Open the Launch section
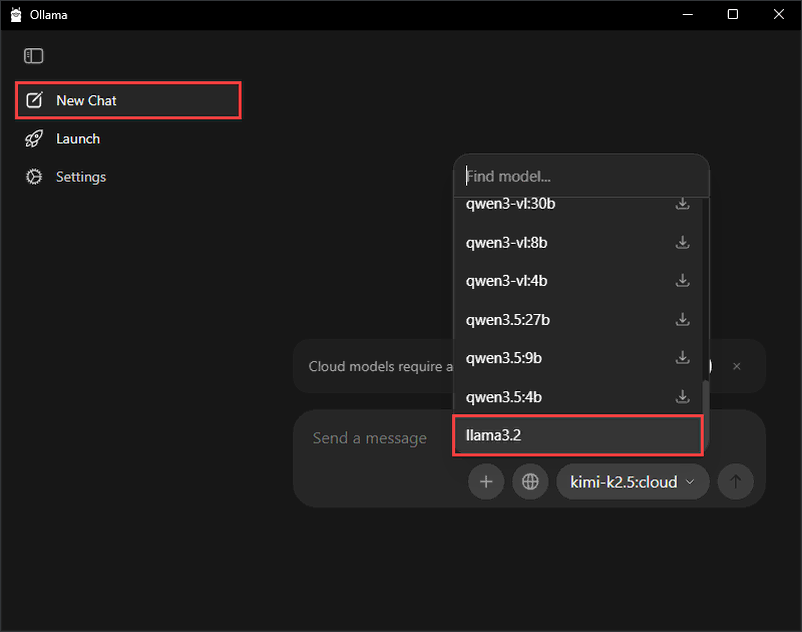 [128, 139]
